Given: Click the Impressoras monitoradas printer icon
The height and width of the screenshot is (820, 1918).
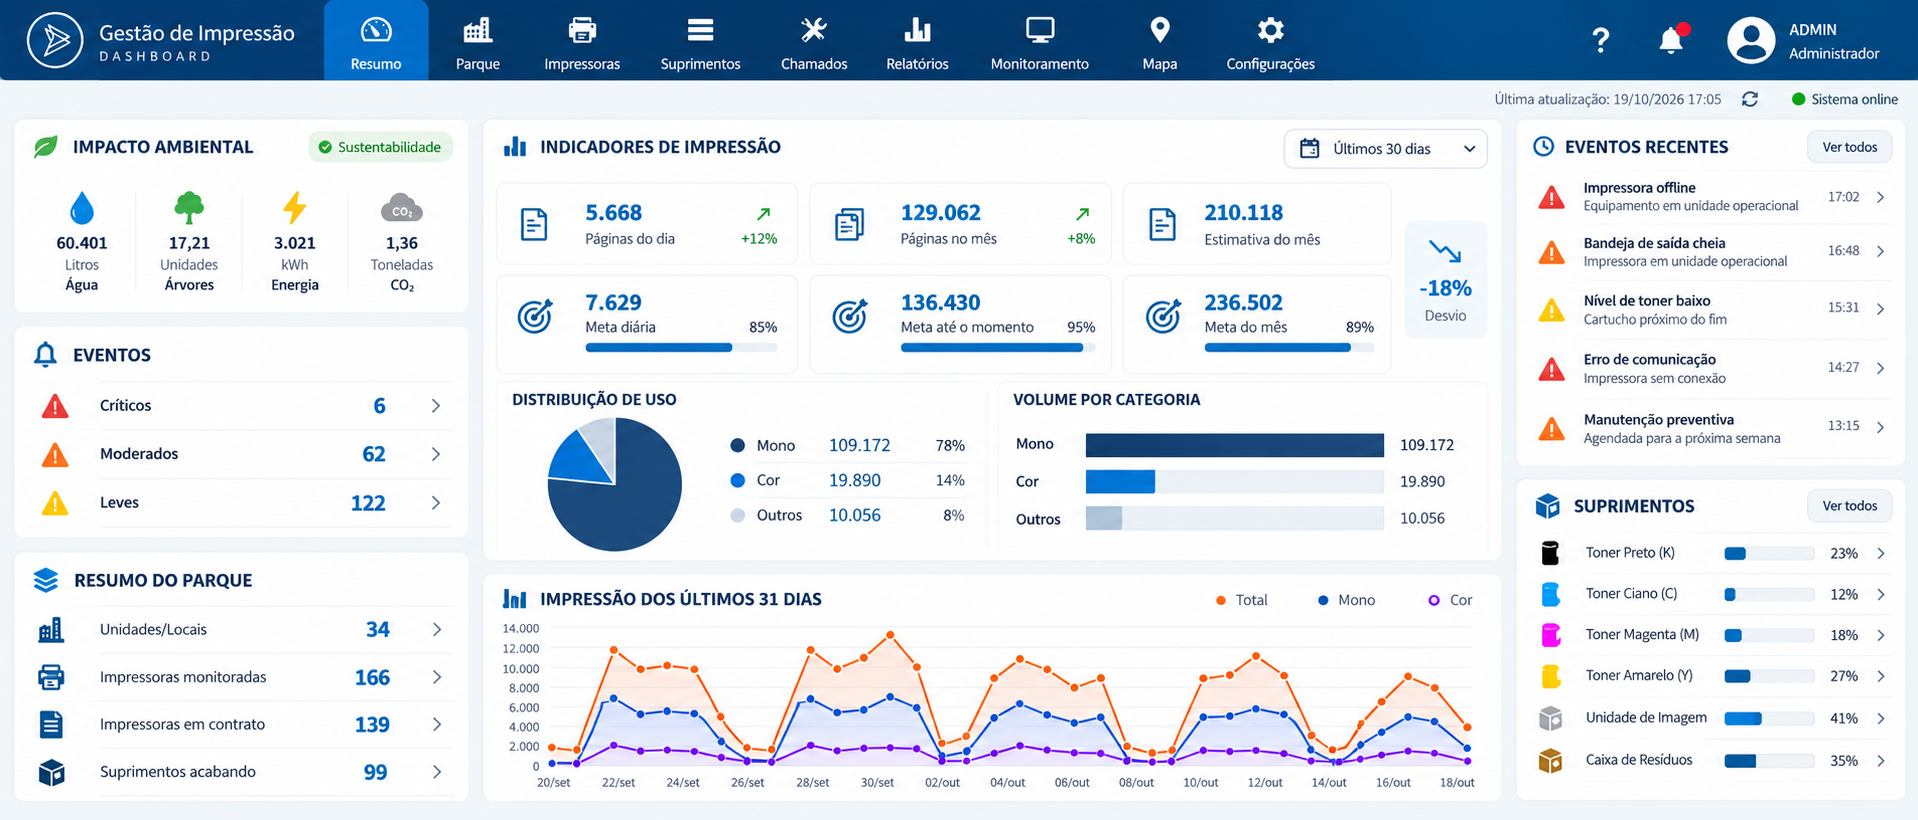Looking at the screenshot, I should coord(51,677).
